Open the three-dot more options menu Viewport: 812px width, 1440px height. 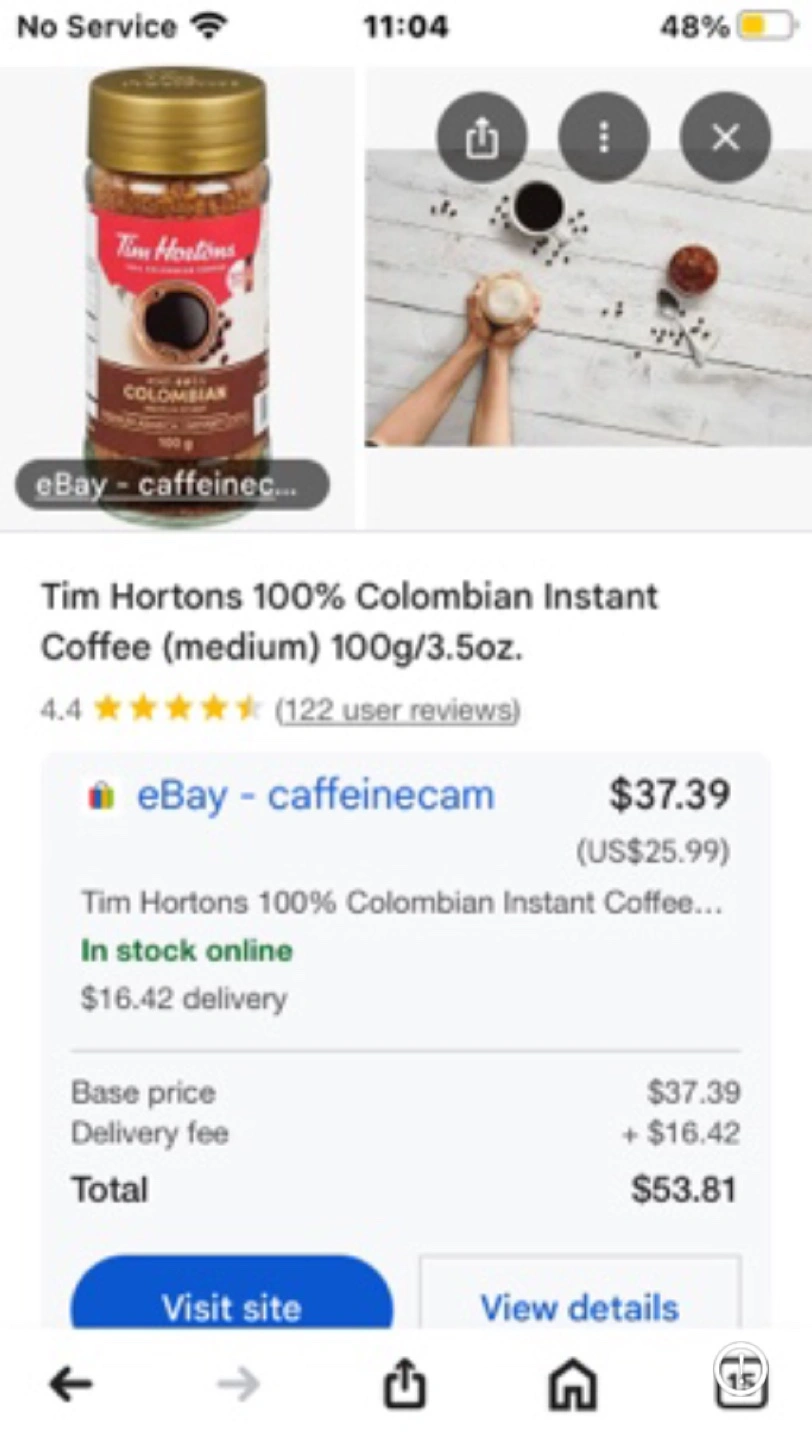pos(603,137)
